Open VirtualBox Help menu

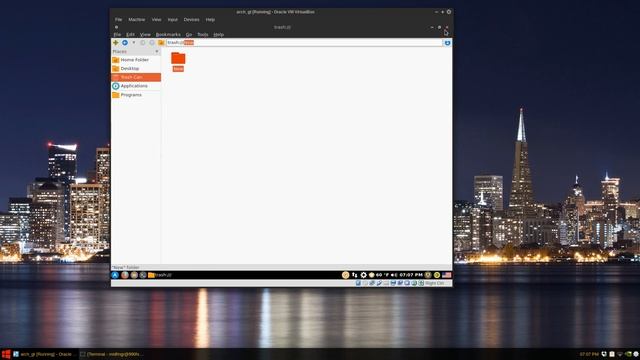coord(210,20)
